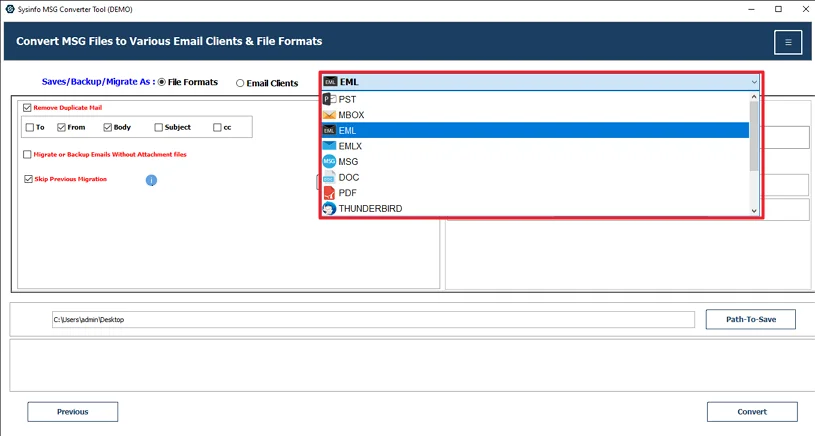Image resolution: width=815 pixels, height=436 pixels.
Task: Click the PST format icon in list
Action: [x=329, y=99]
